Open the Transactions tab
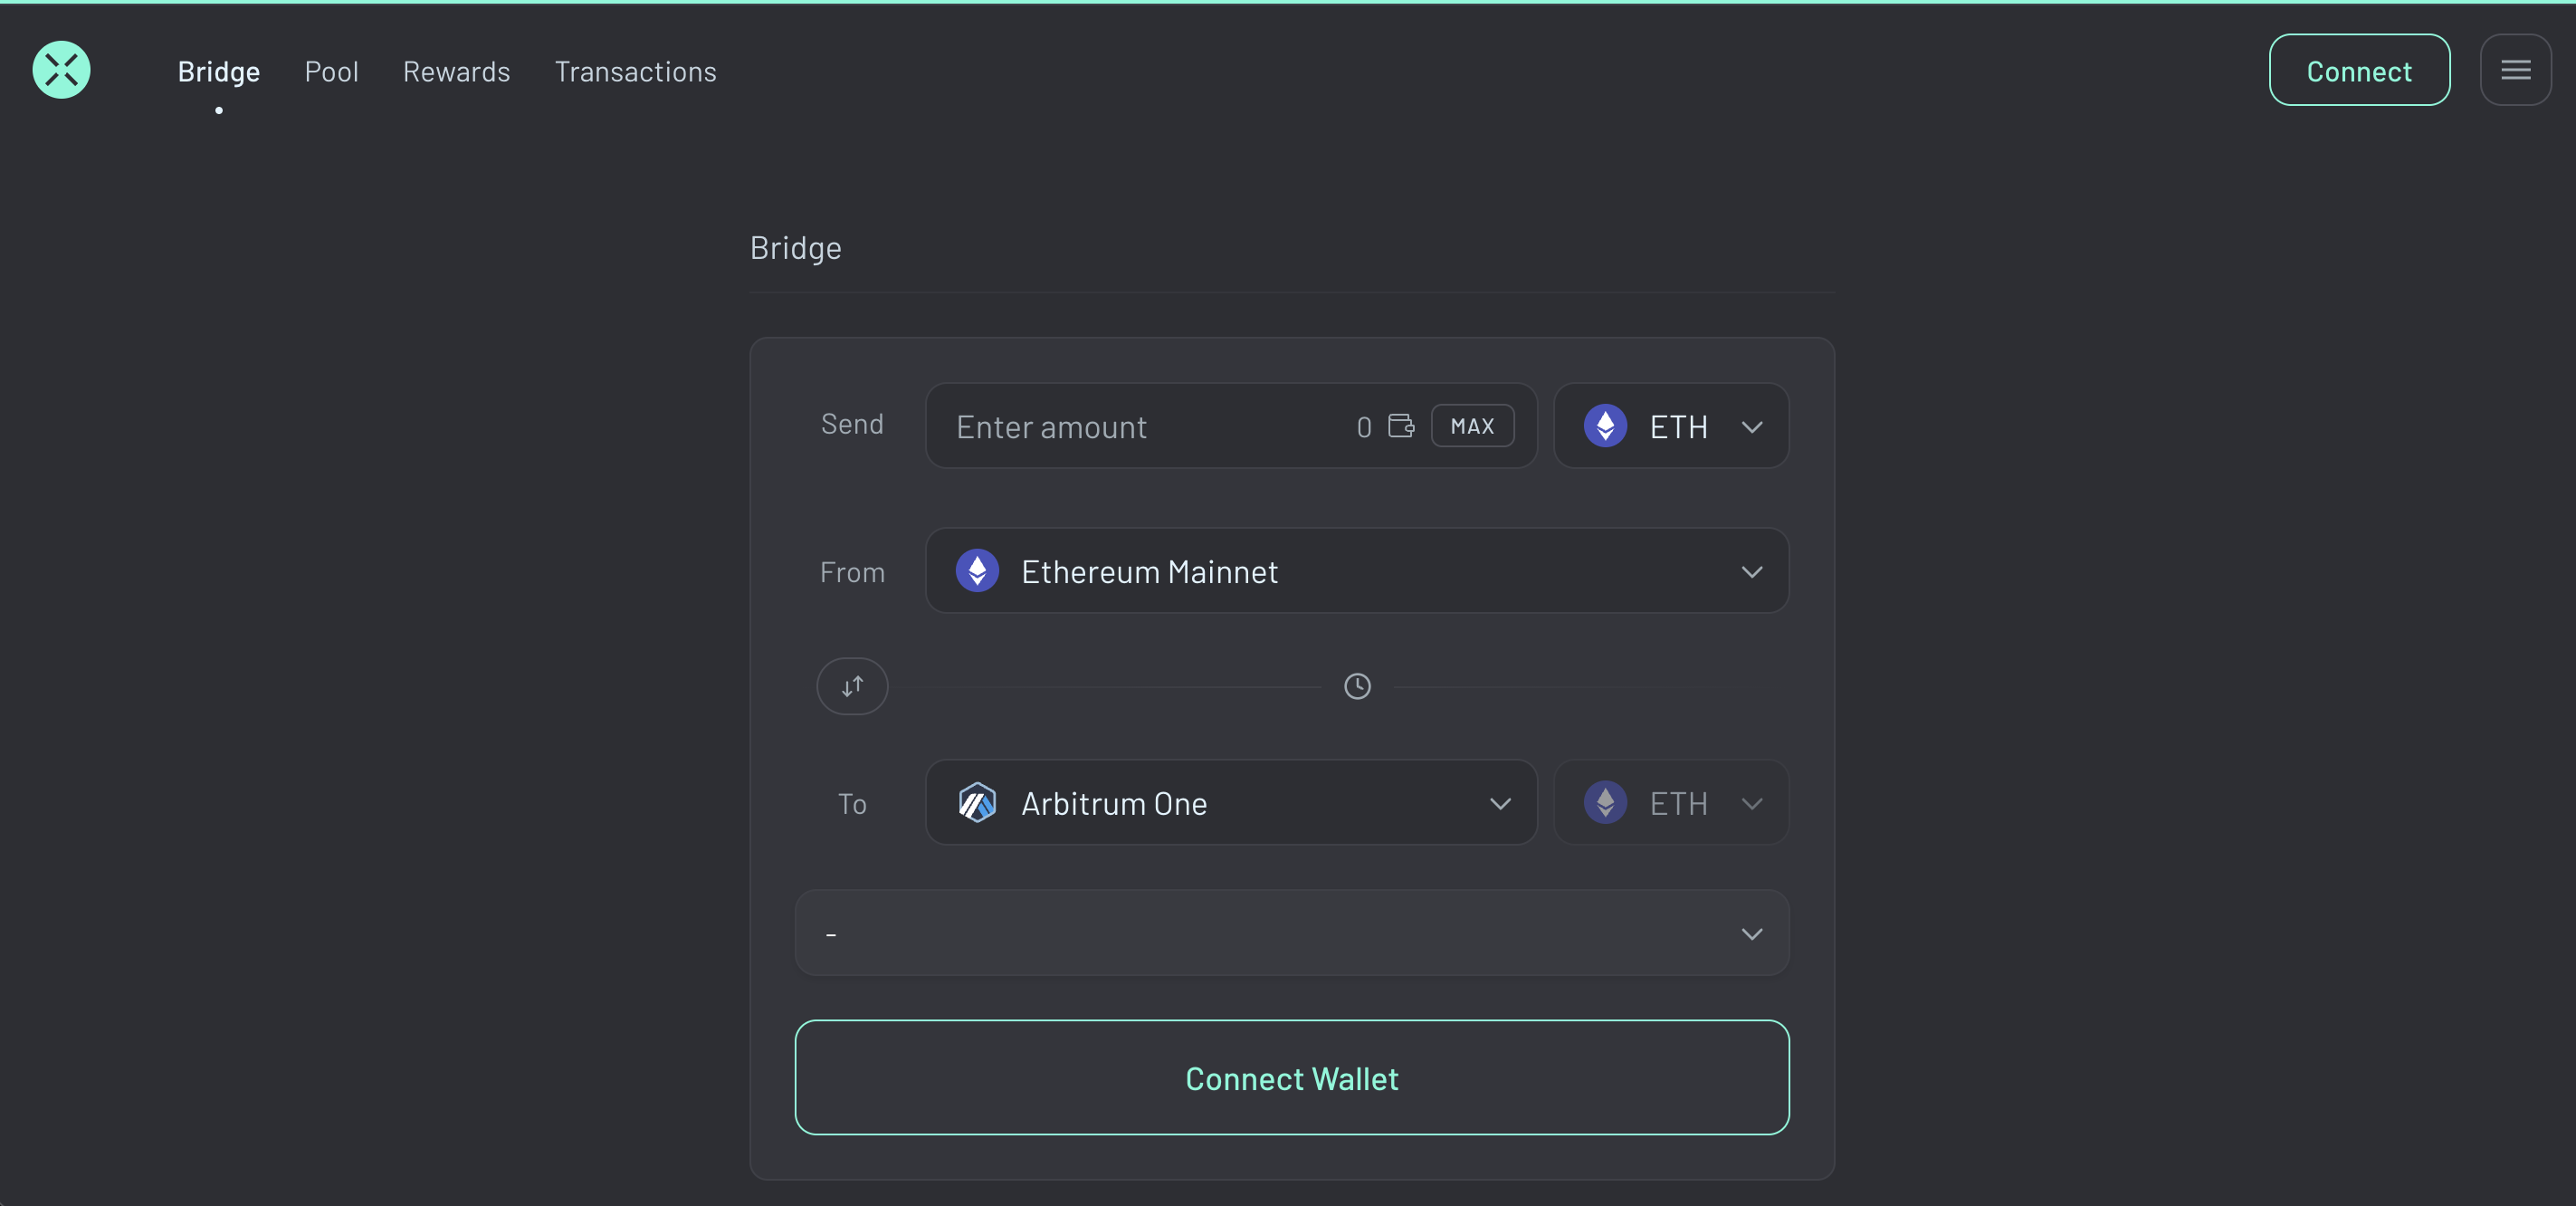Viewport: 2576px width, 1206px height. [x=635, y=72]
